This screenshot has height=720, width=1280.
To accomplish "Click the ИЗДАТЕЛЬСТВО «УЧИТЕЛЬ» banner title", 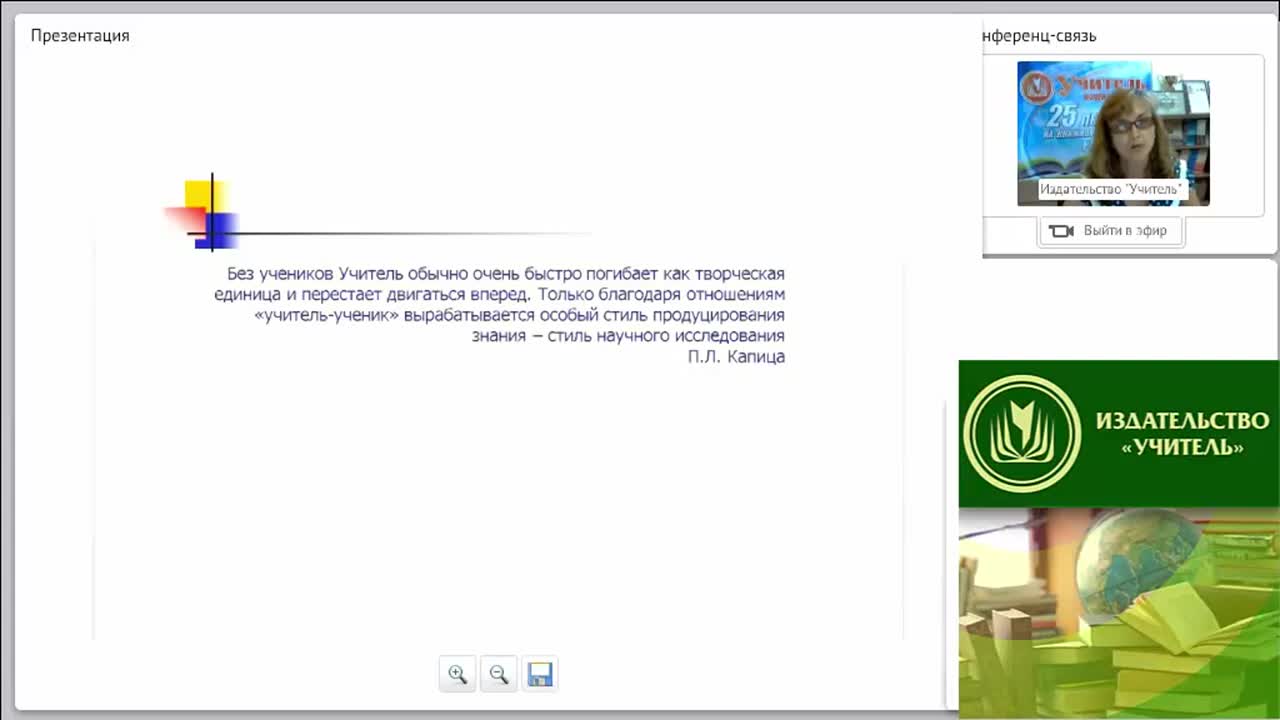I will tap(1182, 433).
